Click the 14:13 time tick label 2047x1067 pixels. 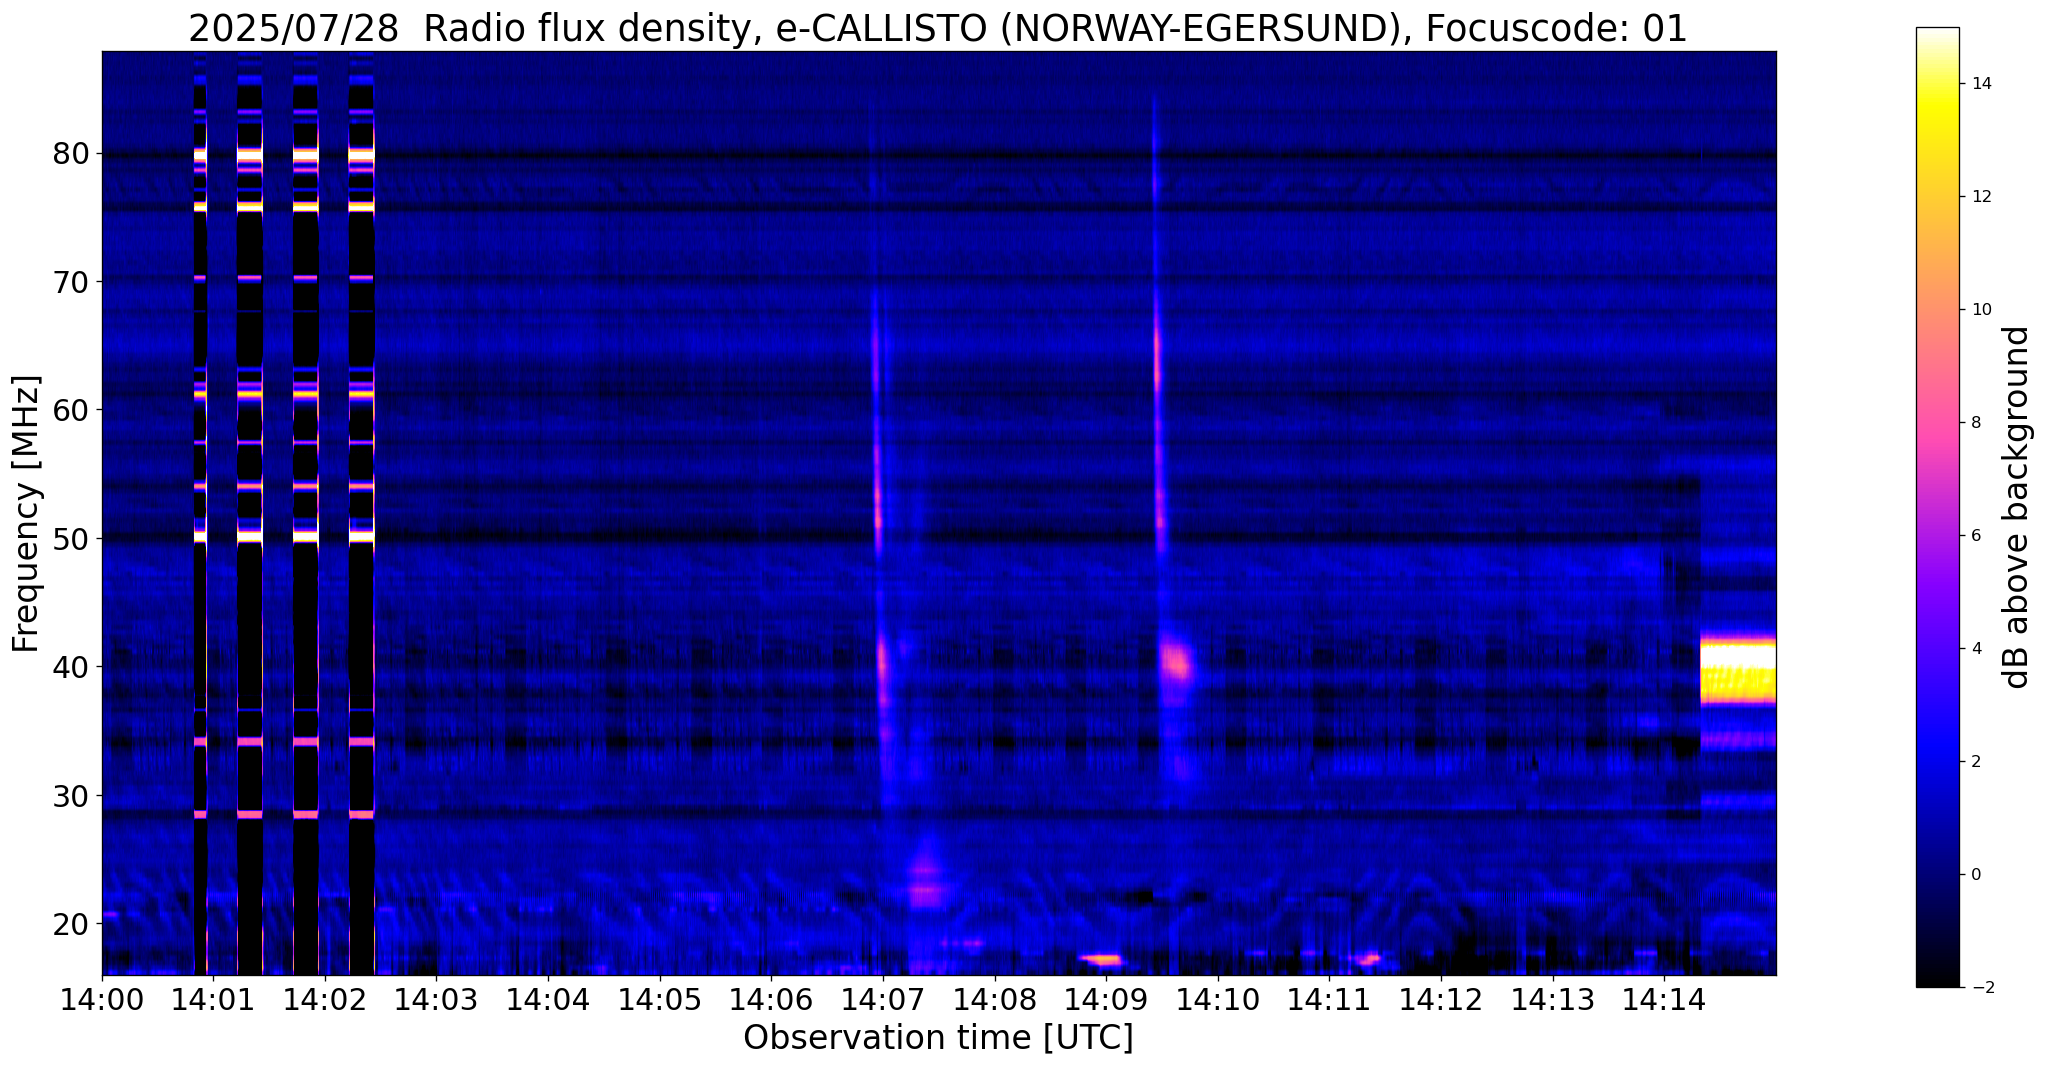coord(1553,999)
